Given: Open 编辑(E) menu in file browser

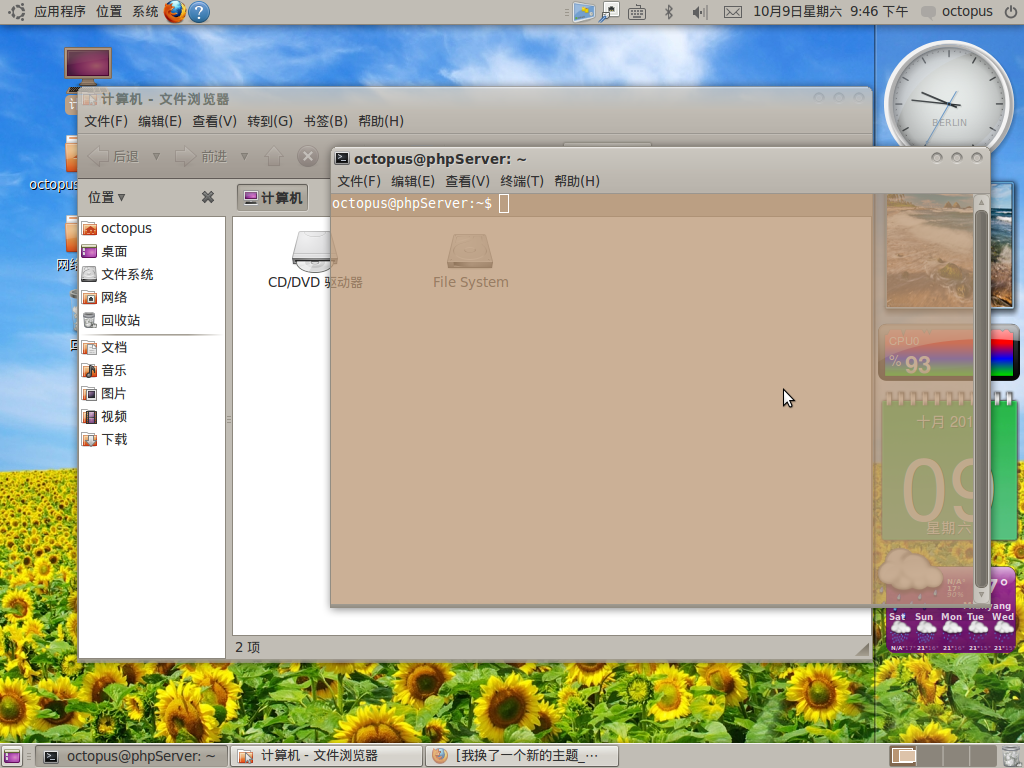Looking at the screenshot, I should [159, 121].
